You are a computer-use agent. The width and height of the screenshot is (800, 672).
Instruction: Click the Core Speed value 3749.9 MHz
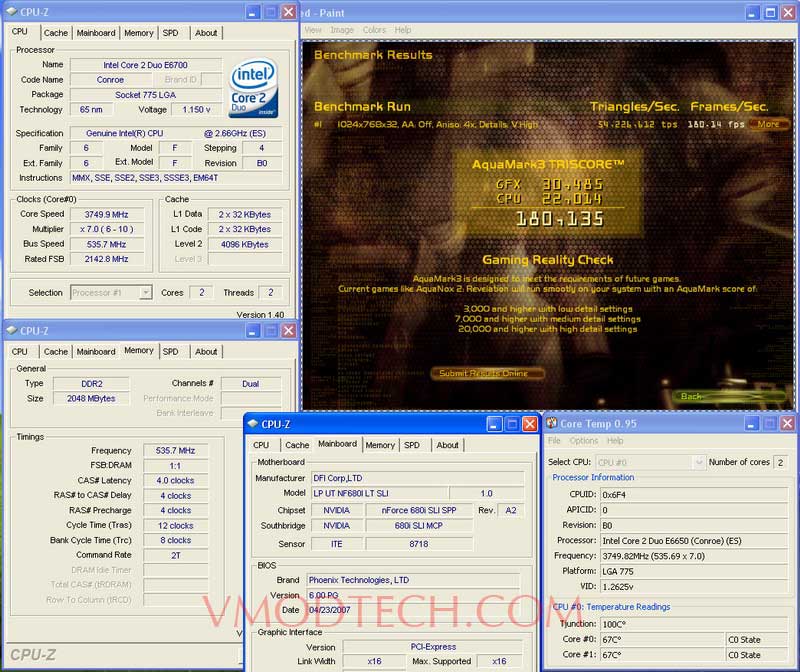click(107, 214)
